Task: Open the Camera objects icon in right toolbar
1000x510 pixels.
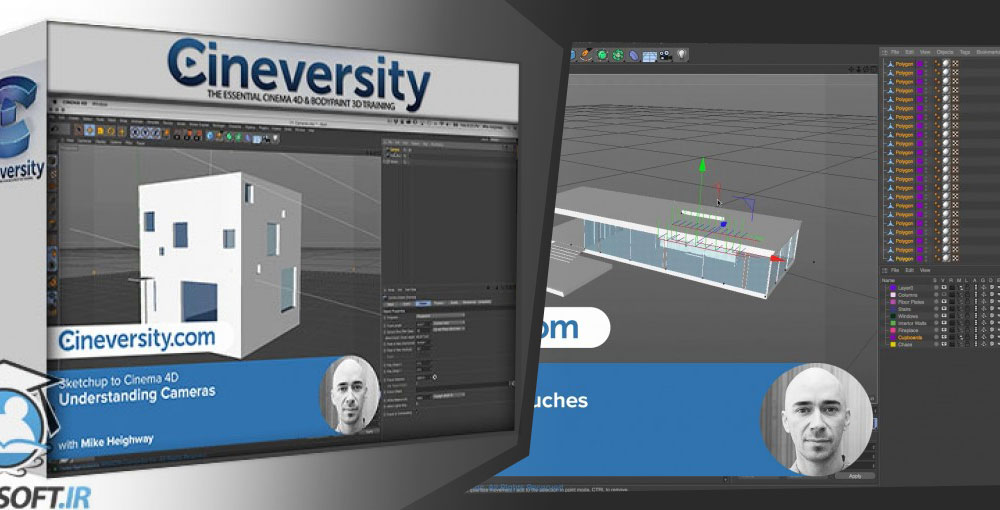Action: 665,55
